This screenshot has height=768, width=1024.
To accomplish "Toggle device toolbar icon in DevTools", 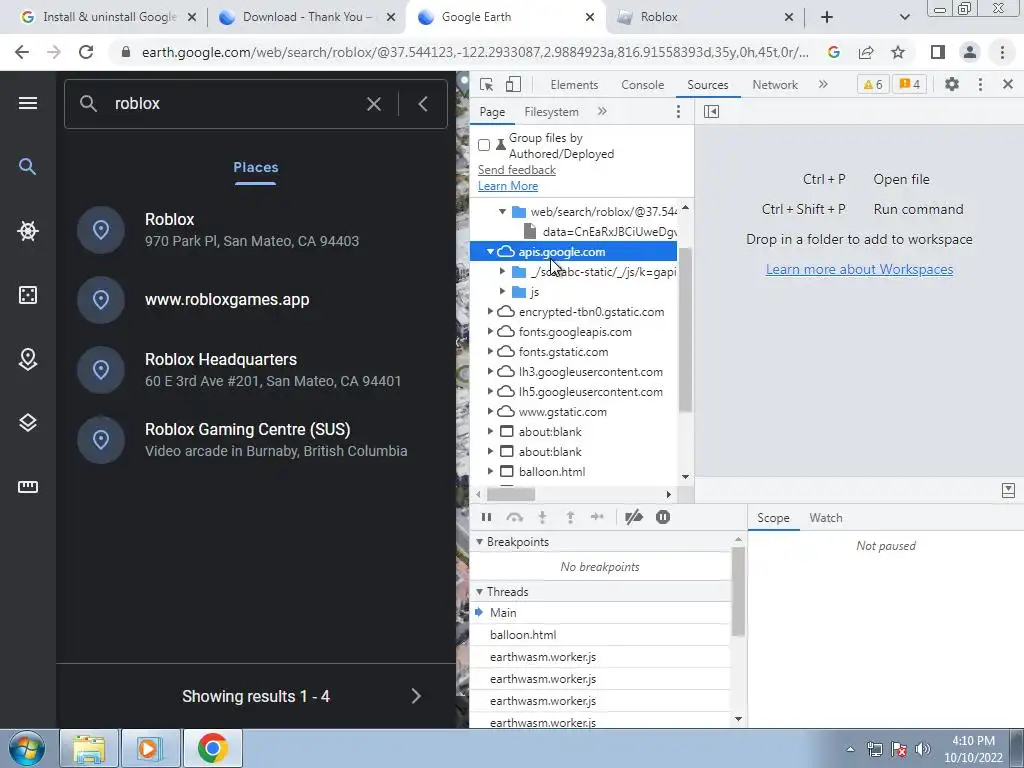I will (513, 84).
